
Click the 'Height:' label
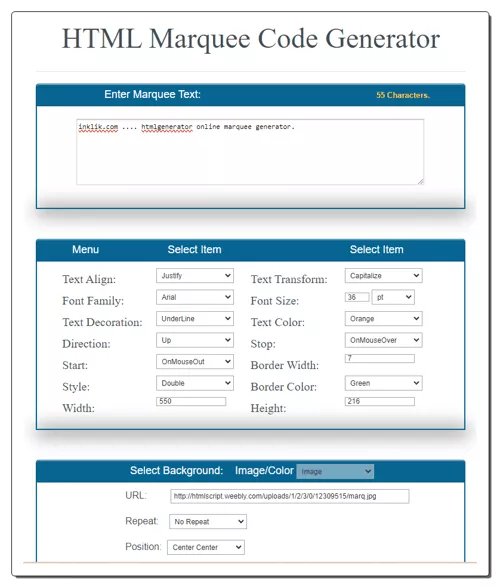click(x=268, y=408)
